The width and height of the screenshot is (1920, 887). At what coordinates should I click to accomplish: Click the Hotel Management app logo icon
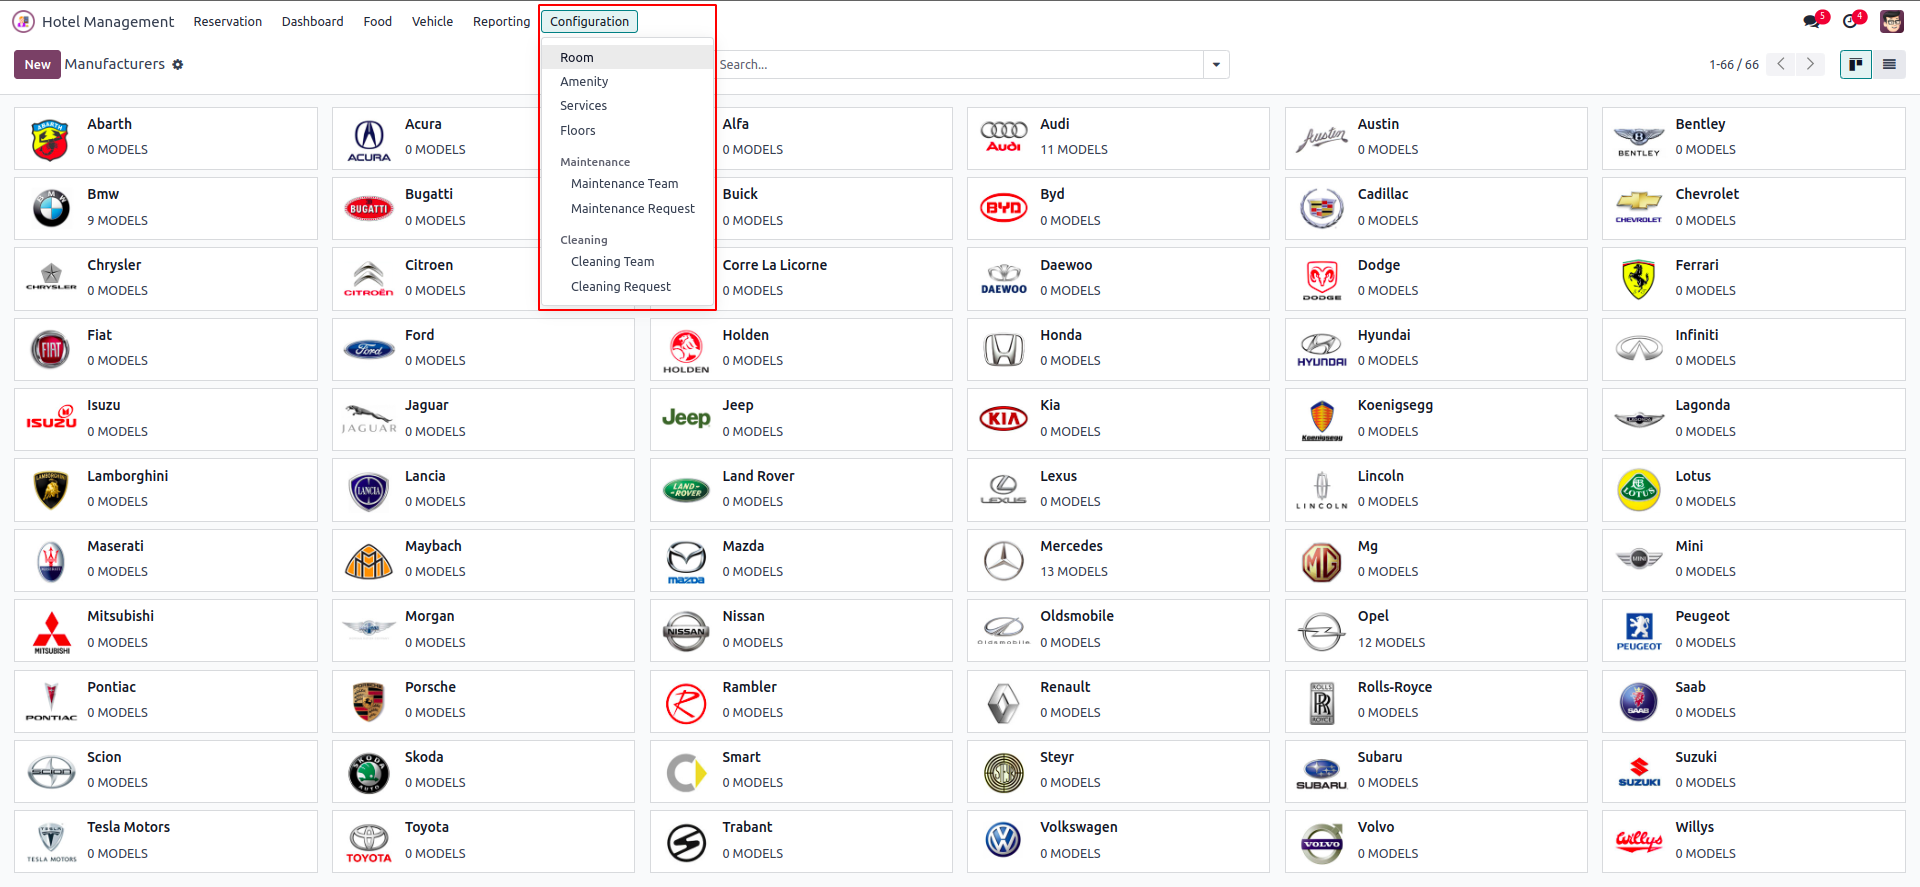(23, 21)
